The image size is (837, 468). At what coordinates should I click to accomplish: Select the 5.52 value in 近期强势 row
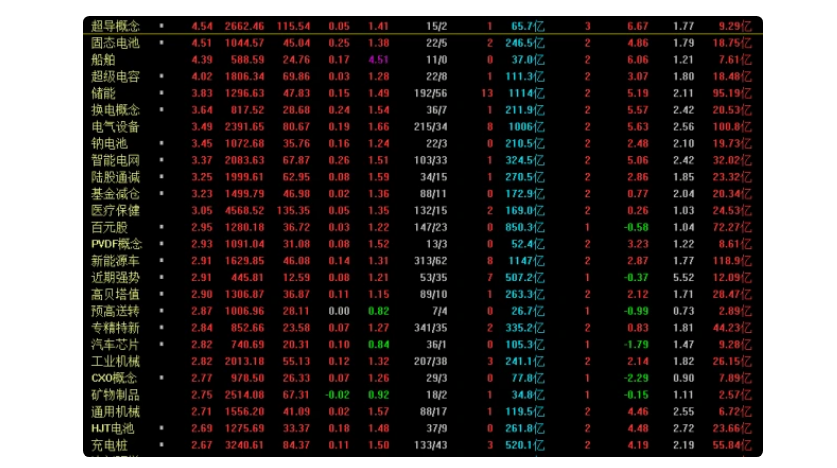click(683, 277)
